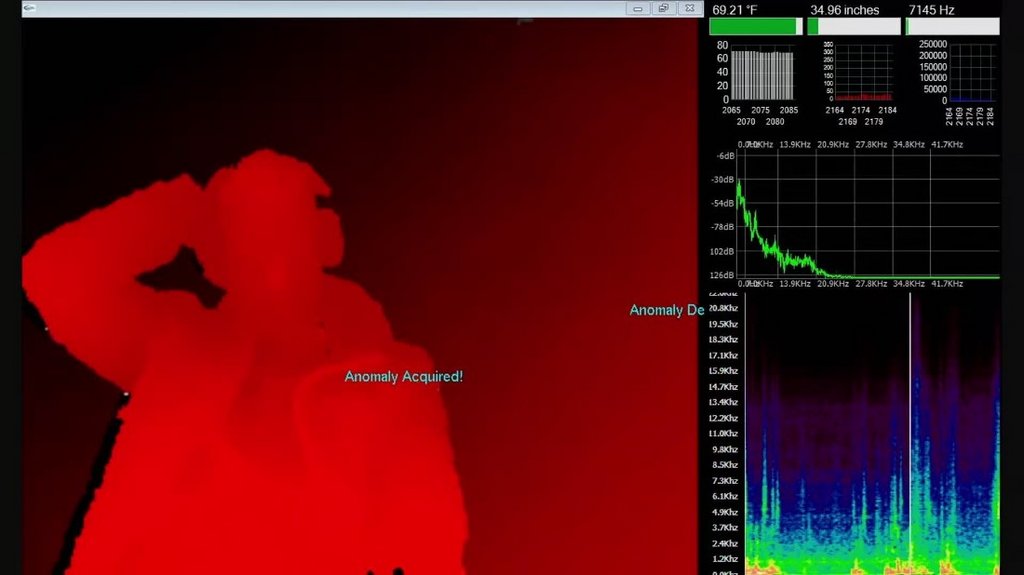Viewport: 1024px width, 575px height.
Task: Click the 2080 label under the temperature chart
Action: (x=775, y=122)
